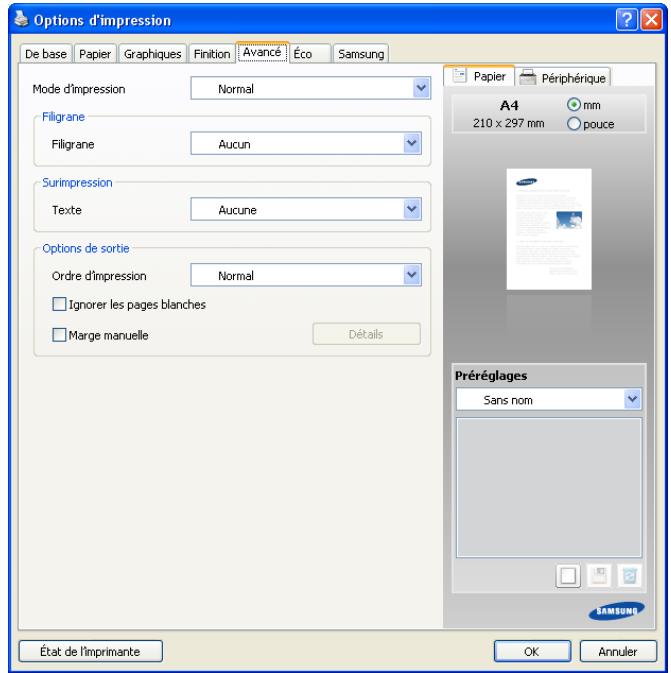Close the Options d'impression dialog
671x673 pixels.
point(651,19)
